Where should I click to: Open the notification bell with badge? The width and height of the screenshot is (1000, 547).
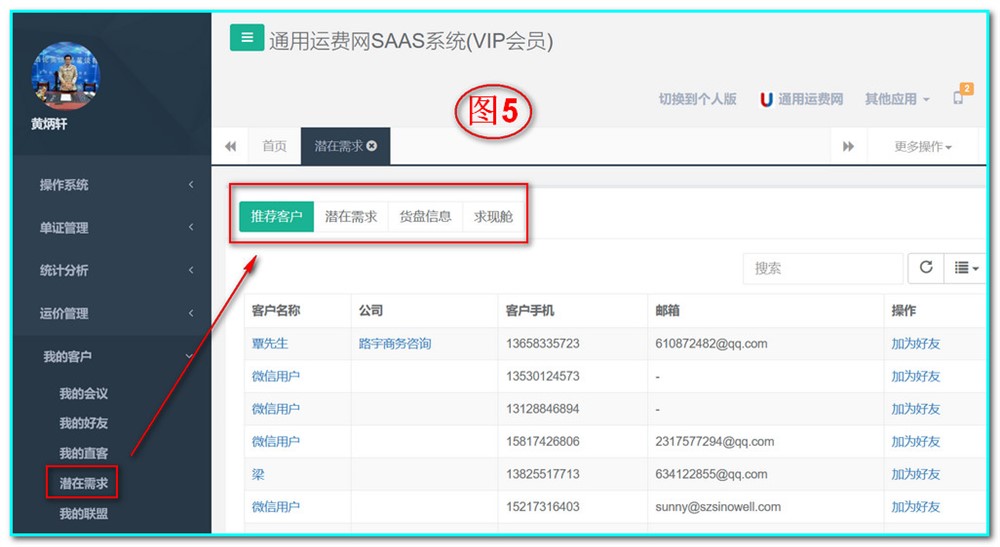(x=961, y=94)
